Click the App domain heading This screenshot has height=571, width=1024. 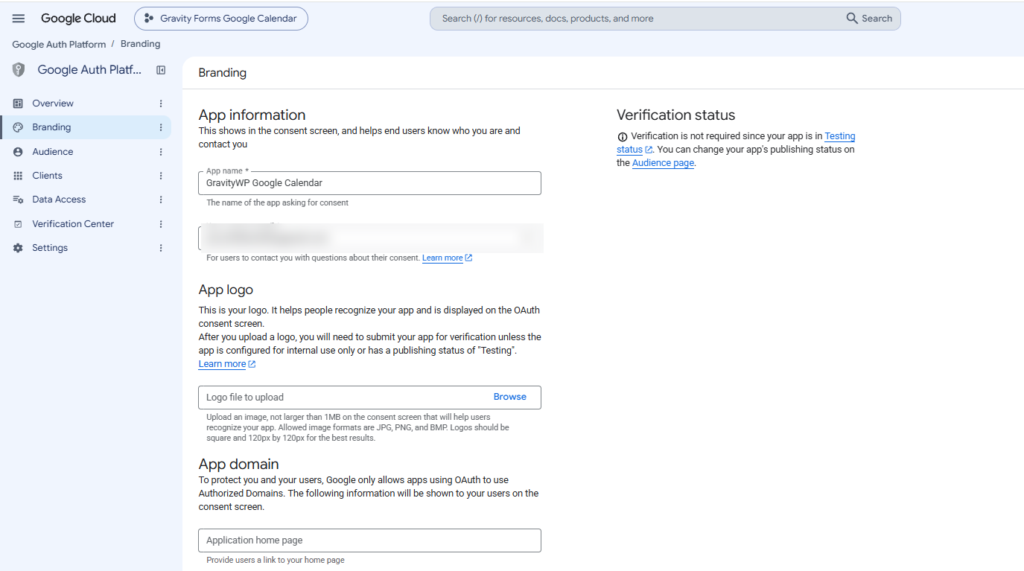pos(238,464)
